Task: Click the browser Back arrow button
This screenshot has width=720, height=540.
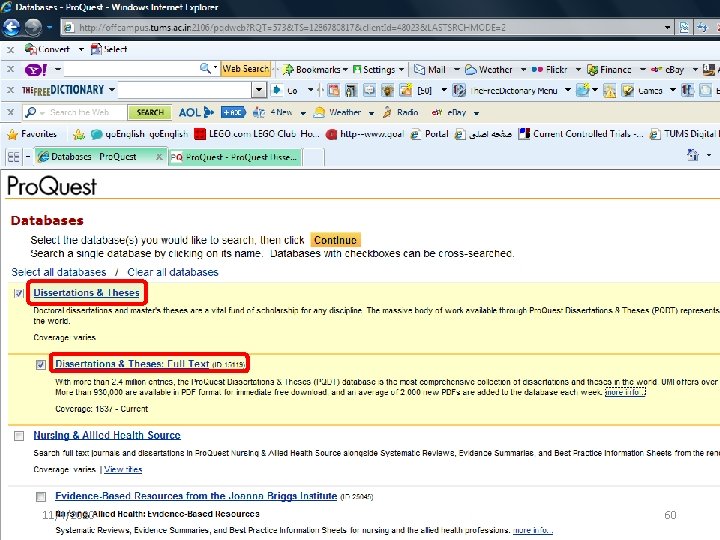Action: click(x=11, y=28)
